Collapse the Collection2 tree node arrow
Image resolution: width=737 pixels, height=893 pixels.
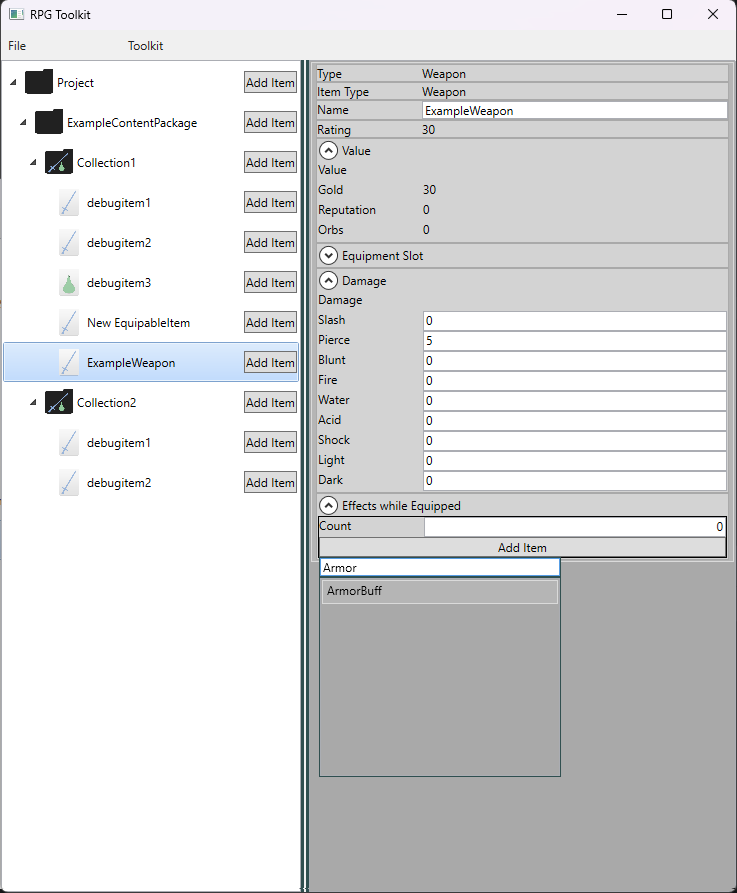pos(33,403)
